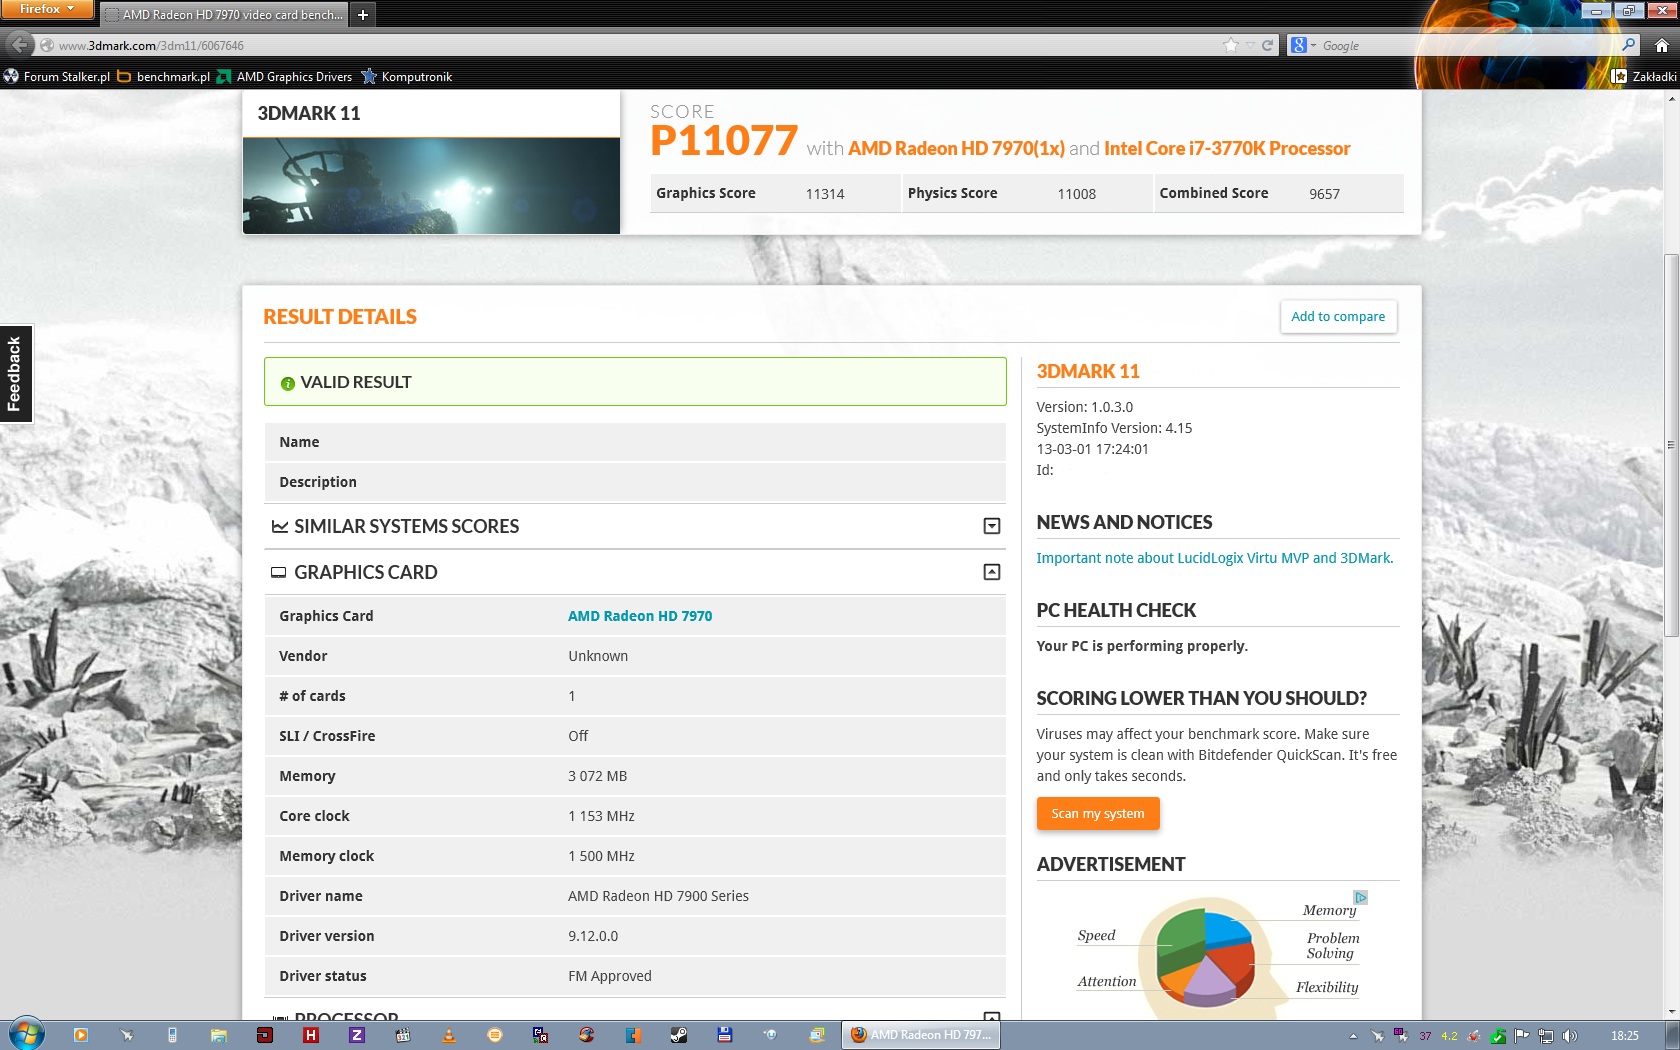1680x1050 pixels.
Task: Open the Komputronik bookmark
Action: point(407,76)
